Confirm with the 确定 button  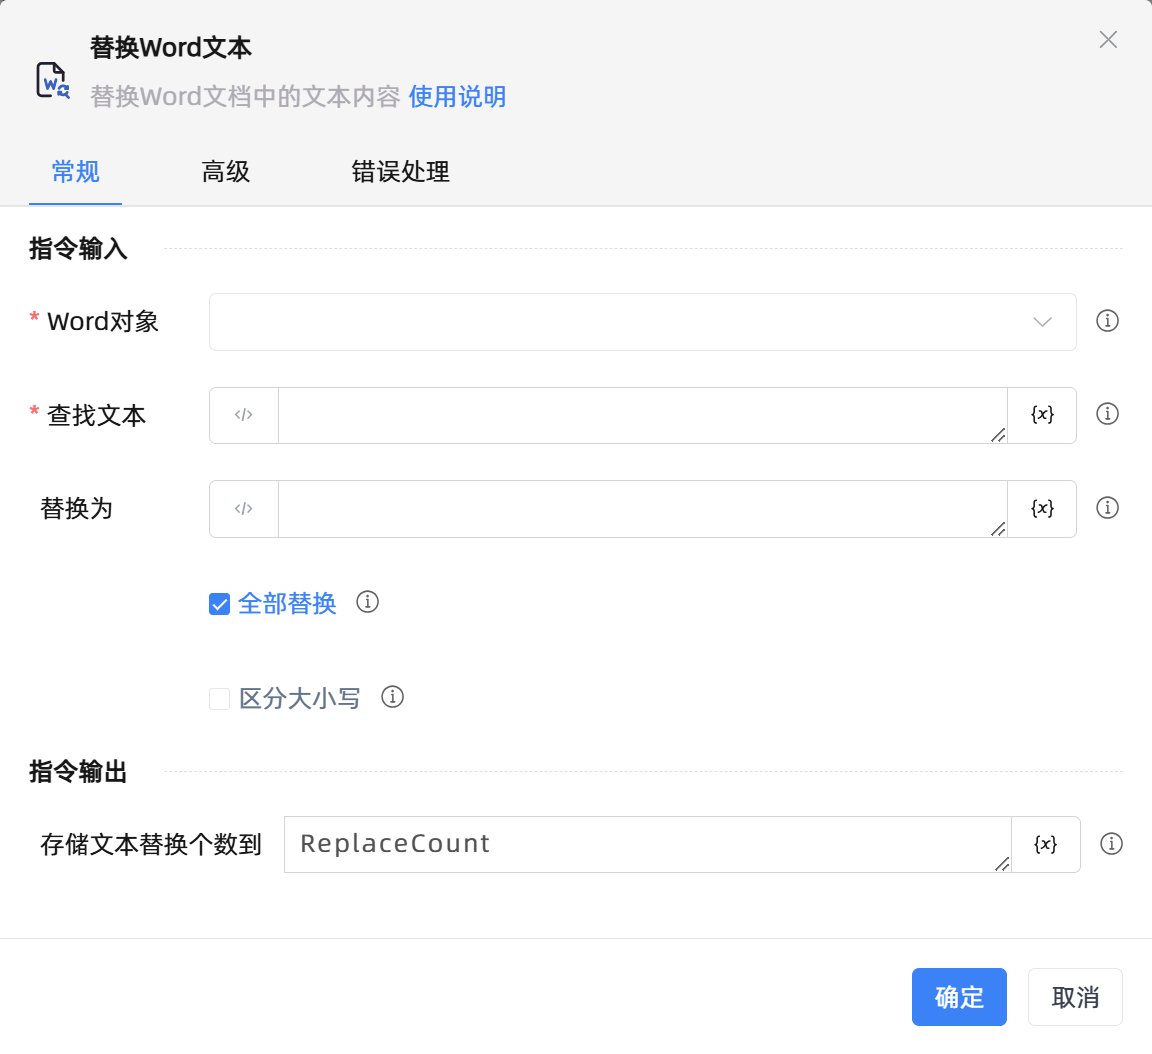959,997
